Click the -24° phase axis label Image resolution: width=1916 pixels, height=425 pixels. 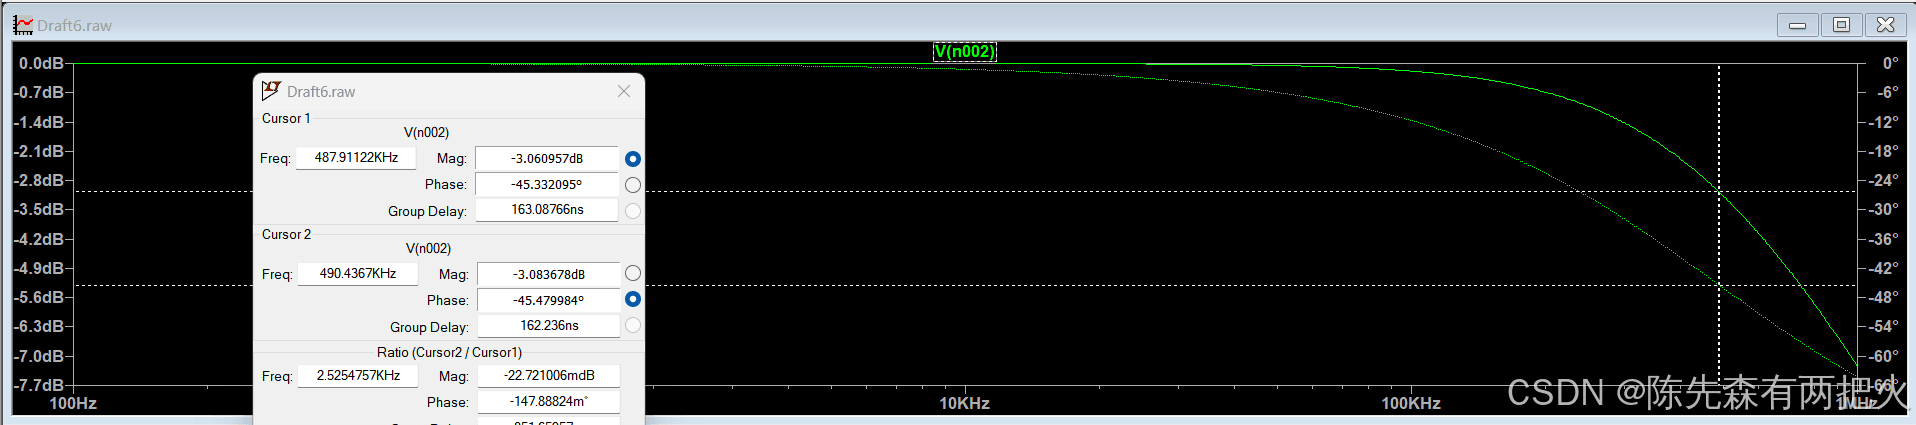pos(1884,181)
